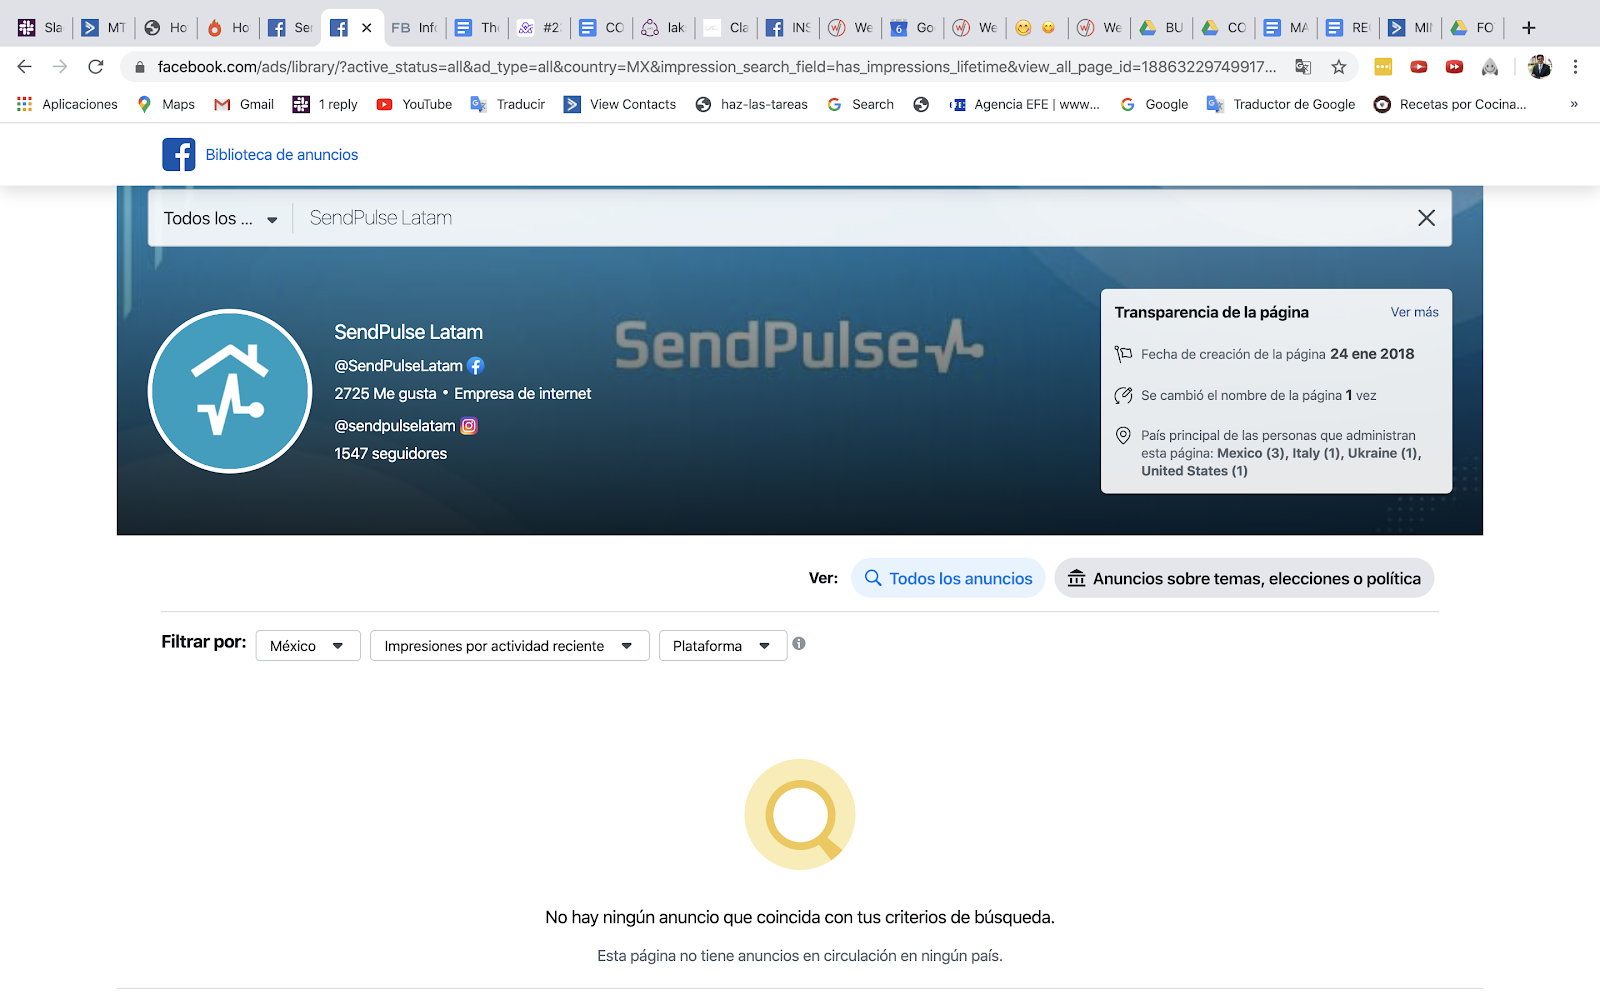Screen dimensions: 1600x1000
Task: Open the Traducir bookmark
Action: [508, 104]
